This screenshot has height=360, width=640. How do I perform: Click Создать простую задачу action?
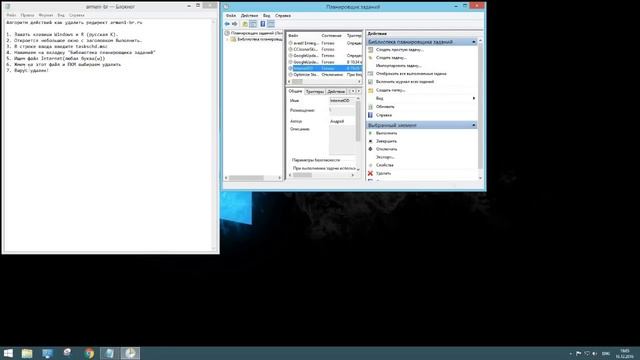click(x=400, y=49)
